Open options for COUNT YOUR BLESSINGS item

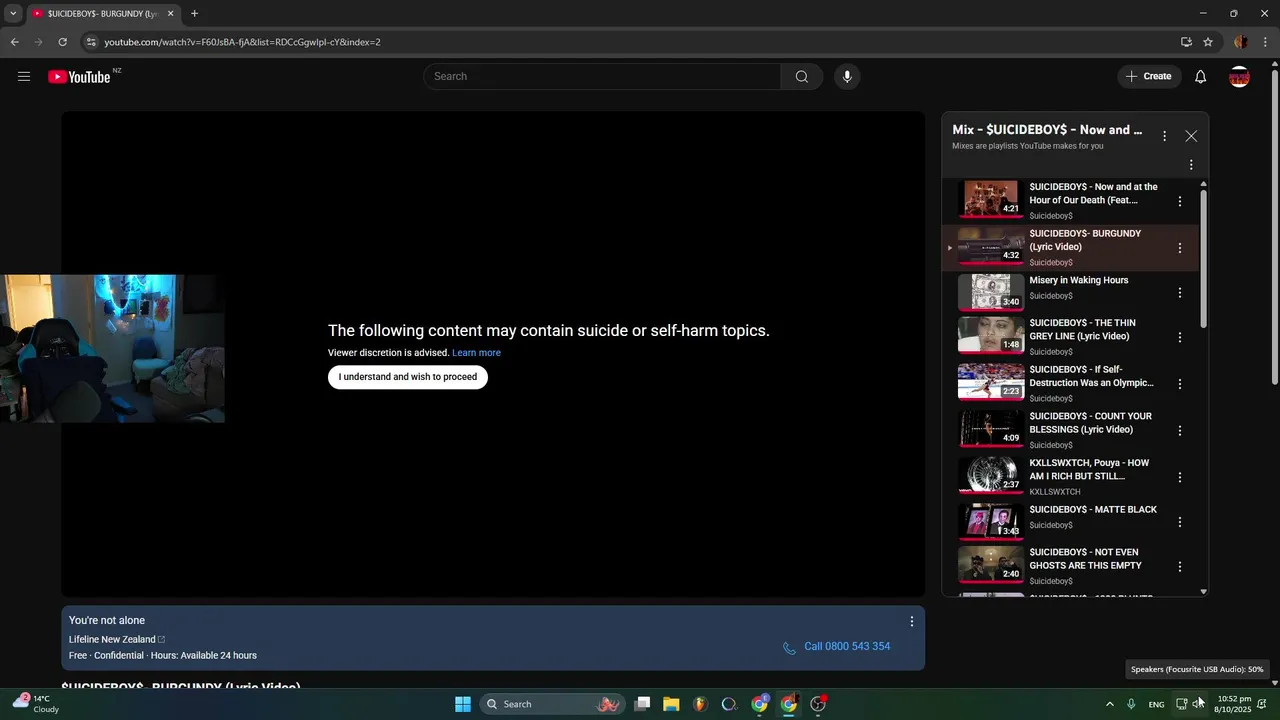[x=1180, y=431]
